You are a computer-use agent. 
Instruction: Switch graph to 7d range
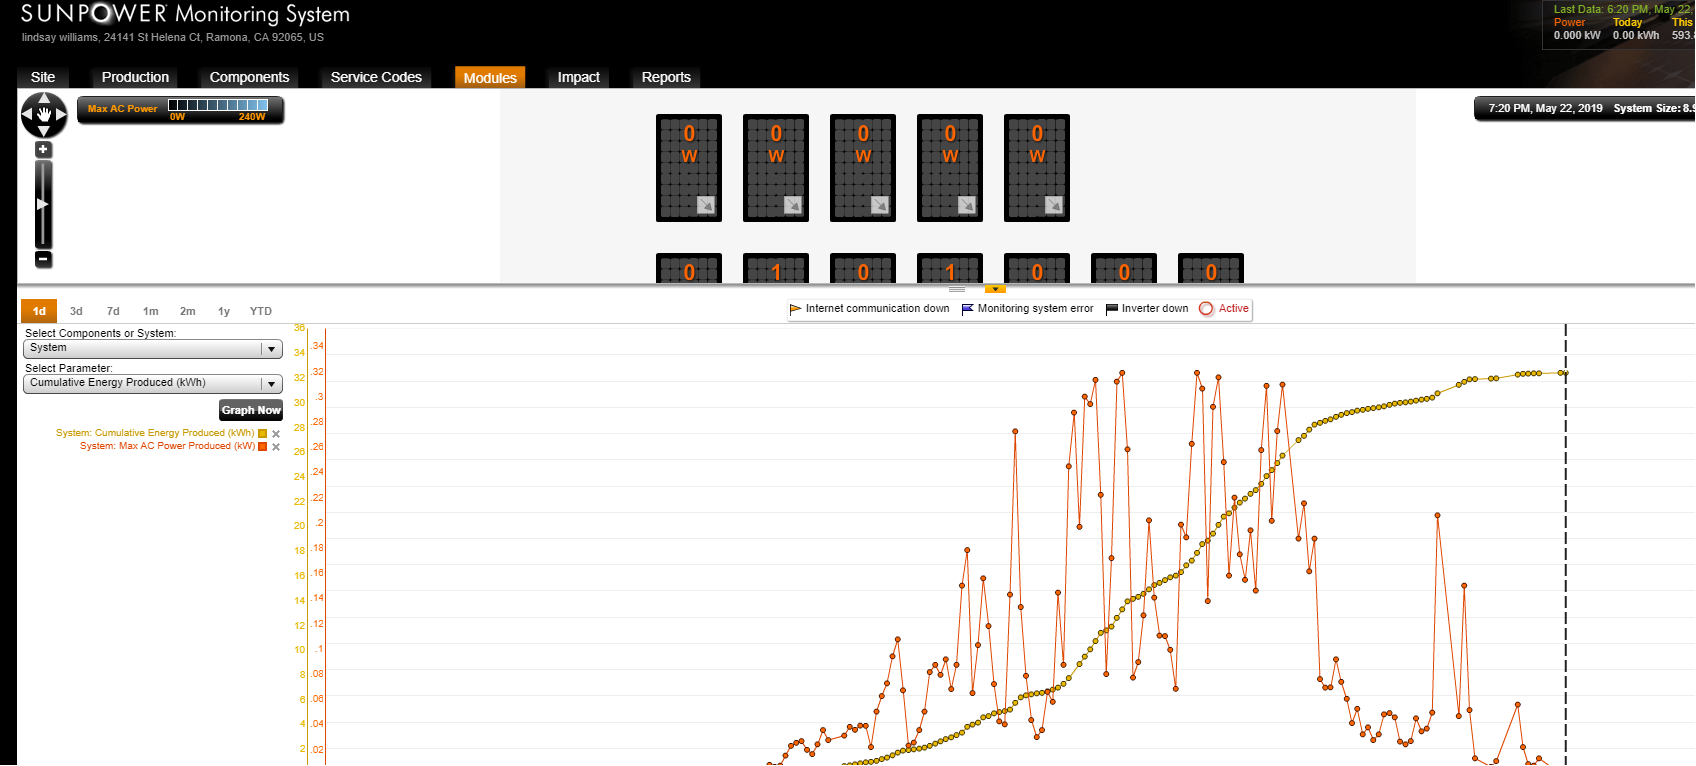pos(113,311)
